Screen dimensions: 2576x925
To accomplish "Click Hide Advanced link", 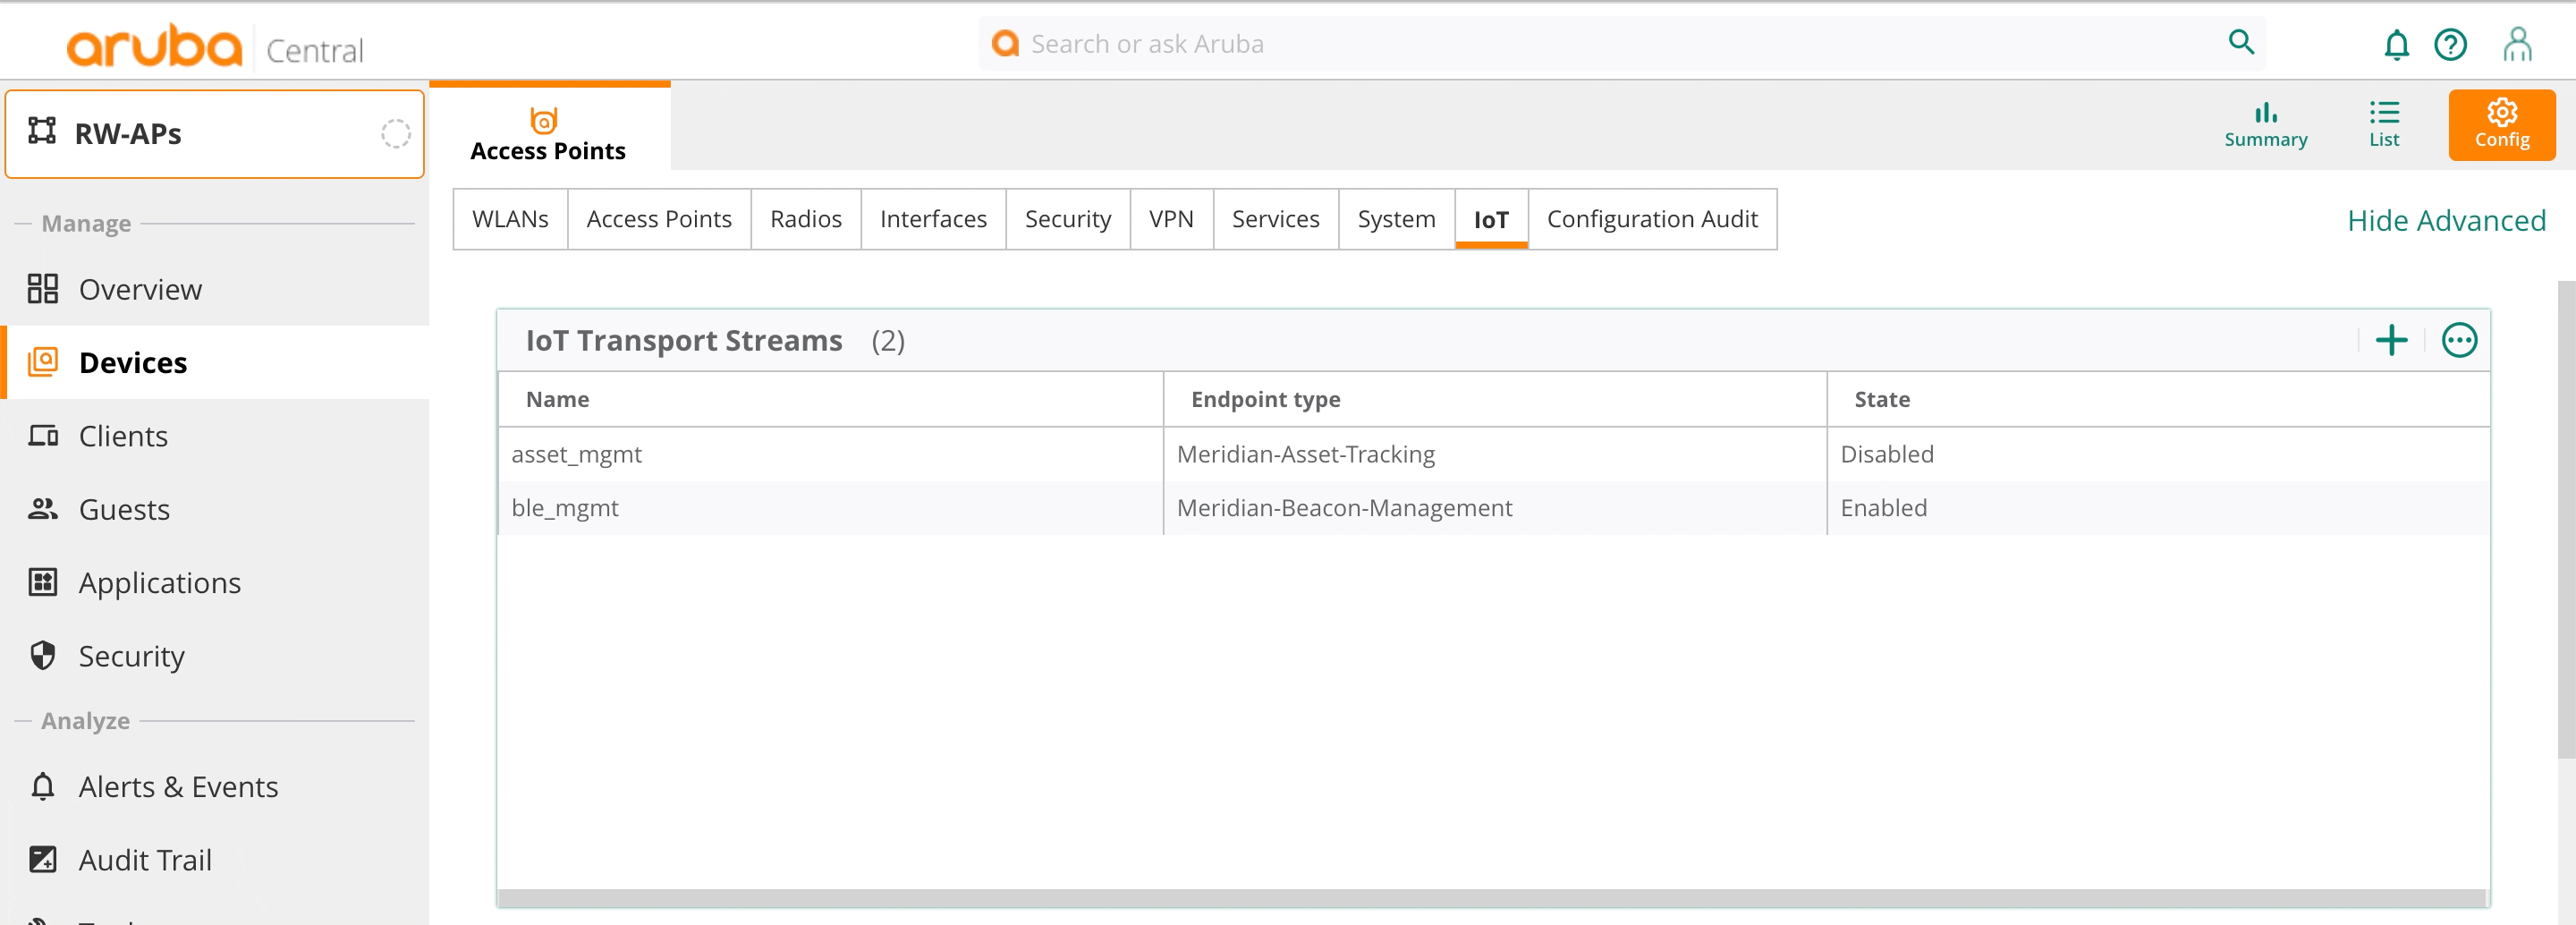I will (2446, 220).
